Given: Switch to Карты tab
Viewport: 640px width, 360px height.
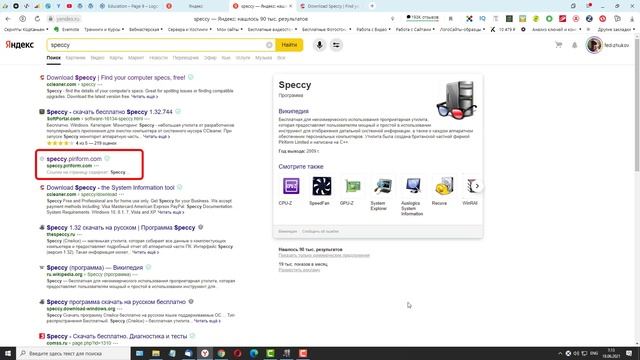Looking at the screenshot, I should point(116,58).
